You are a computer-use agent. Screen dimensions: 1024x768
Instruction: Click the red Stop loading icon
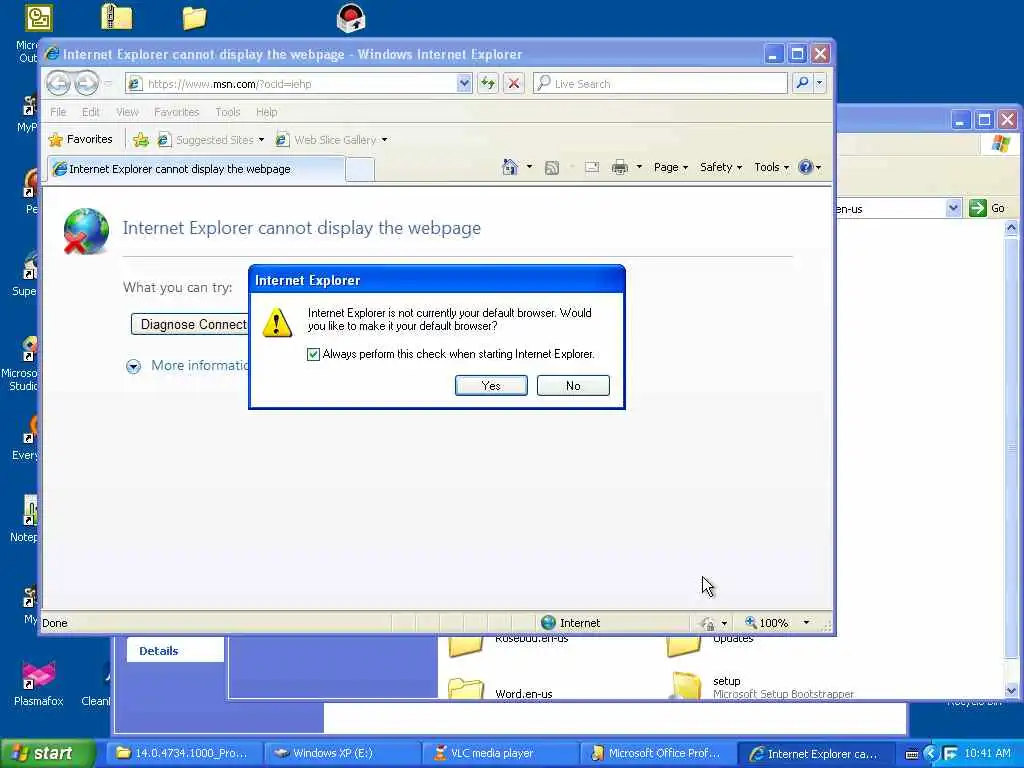[514, 83]
